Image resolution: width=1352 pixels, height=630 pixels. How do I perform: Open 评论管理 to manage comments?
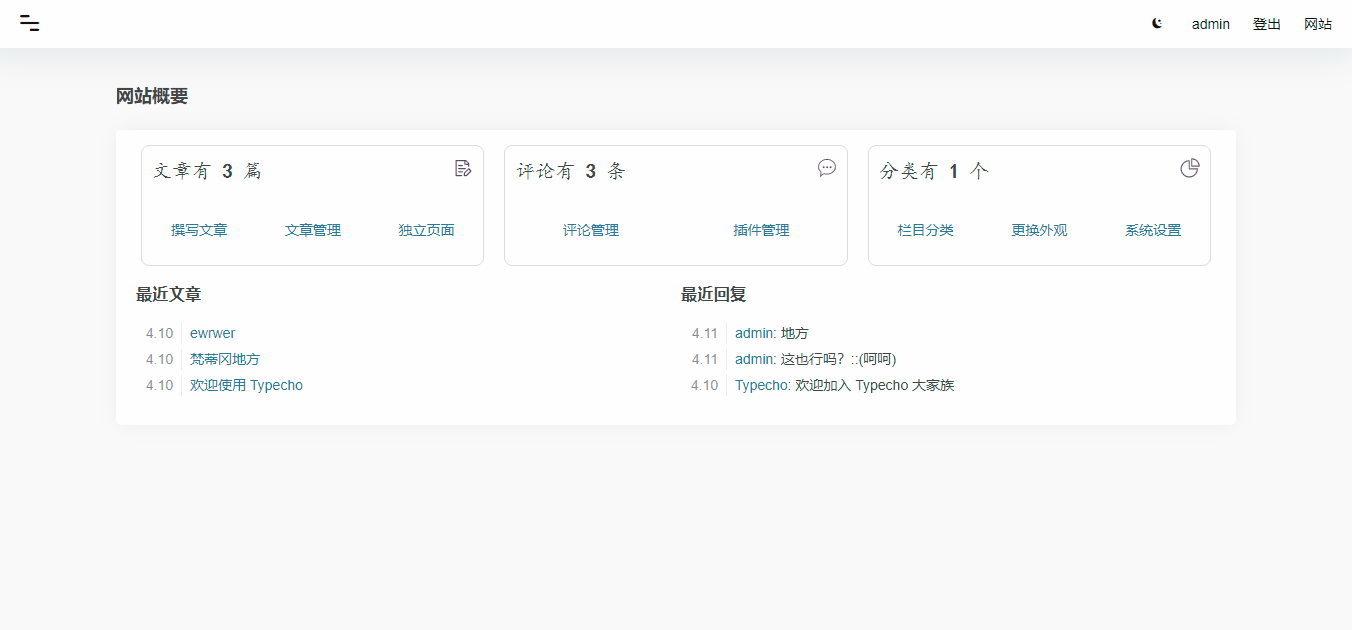pos(593,230)
